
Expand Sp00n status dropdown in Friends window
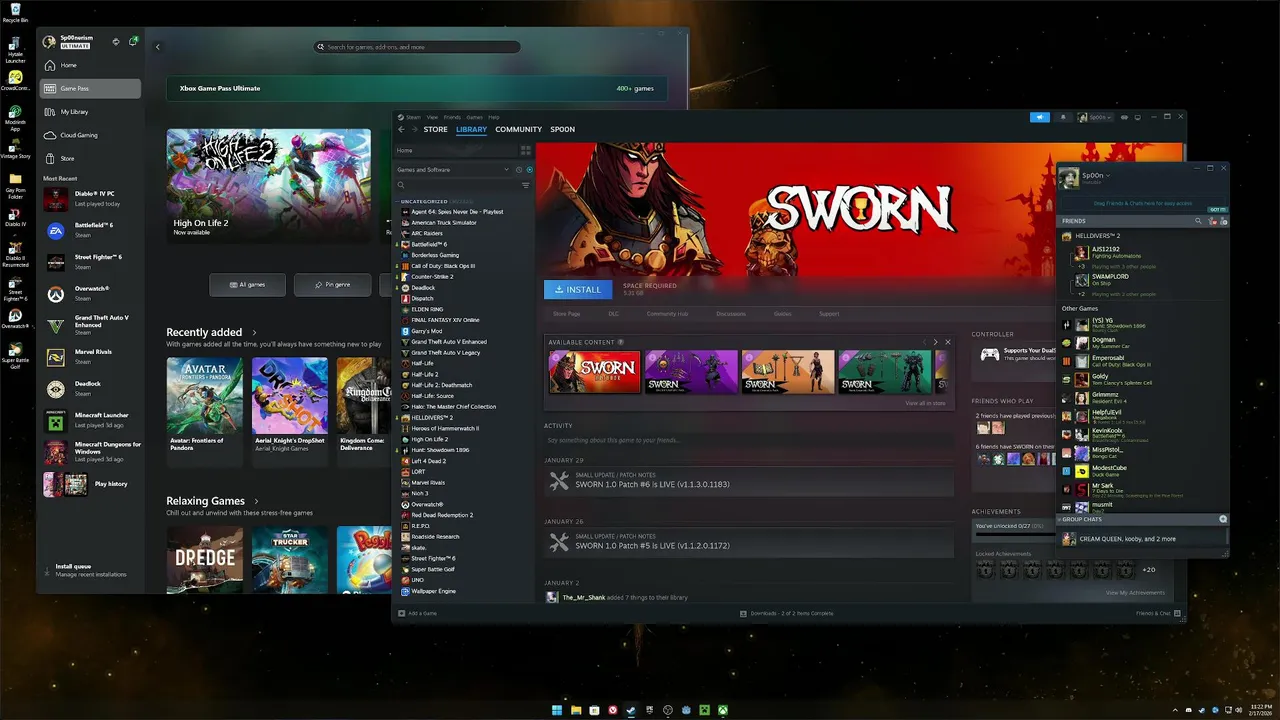click(1108, 175)
